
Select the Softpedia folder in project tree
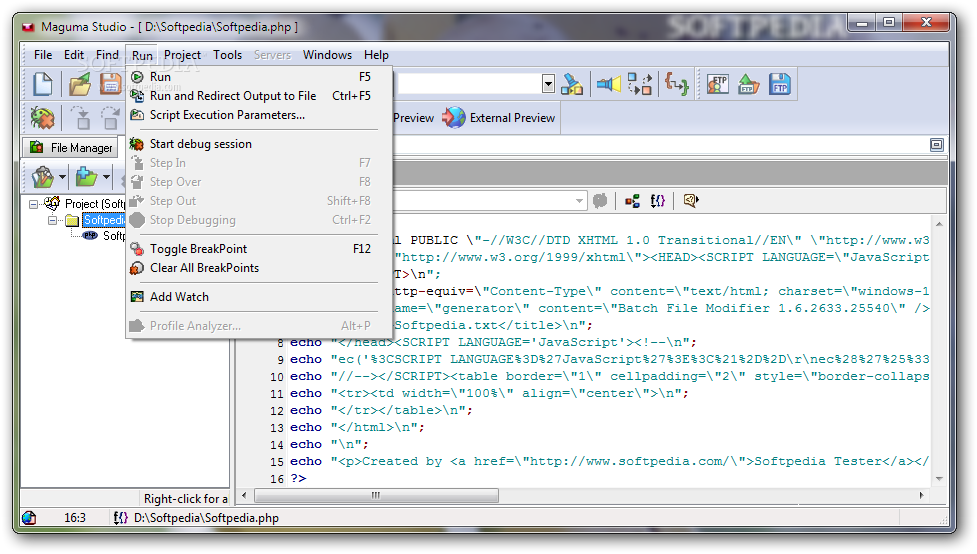pyautogui.click(x=103, y=220)
